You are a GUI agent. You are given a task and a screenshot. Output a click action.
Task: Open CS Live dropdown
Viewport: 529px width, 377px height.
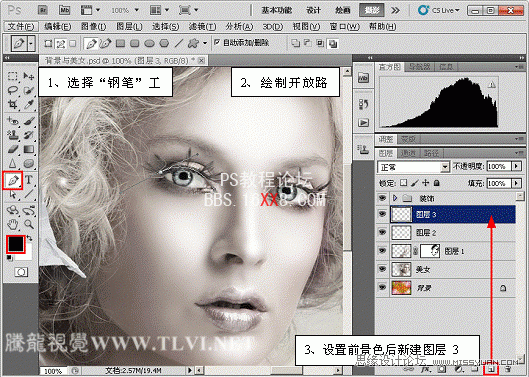439,10
